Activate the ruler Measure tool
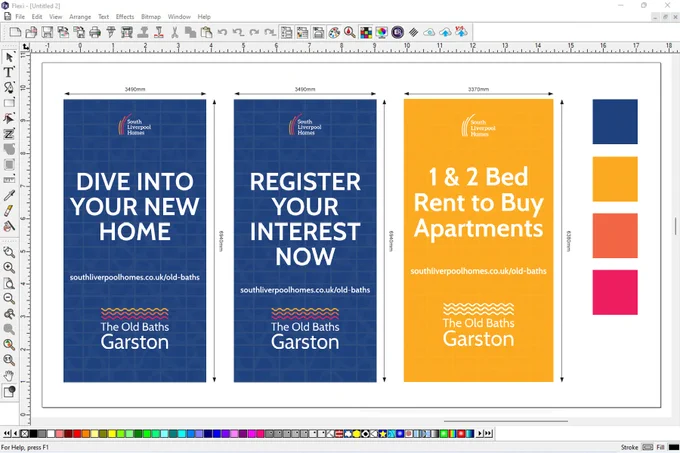680x453 pixels. pyautogui.click(x=9, y=180)
